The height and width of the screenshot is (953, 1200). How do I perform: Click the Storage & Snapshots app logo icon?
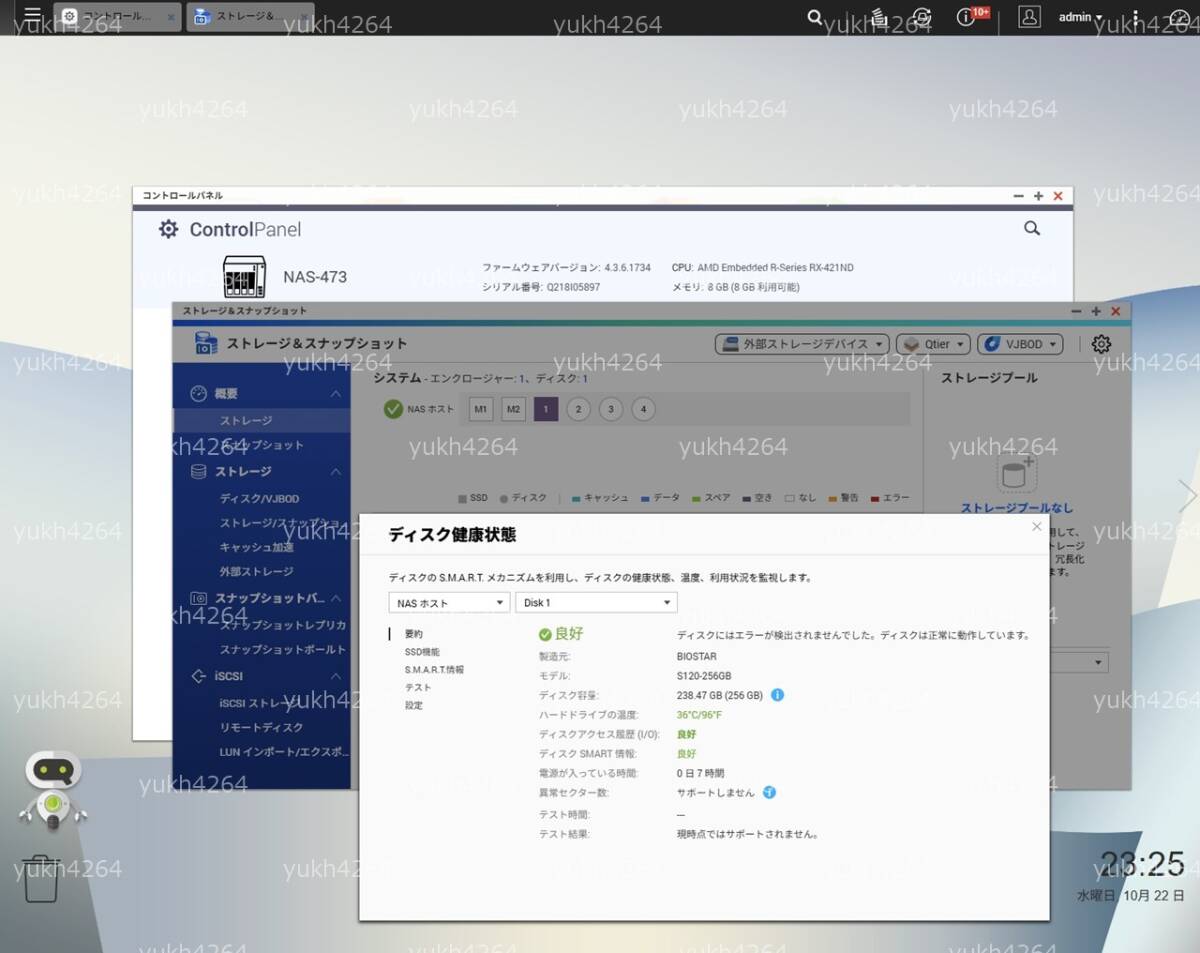[x=206, y=343]
